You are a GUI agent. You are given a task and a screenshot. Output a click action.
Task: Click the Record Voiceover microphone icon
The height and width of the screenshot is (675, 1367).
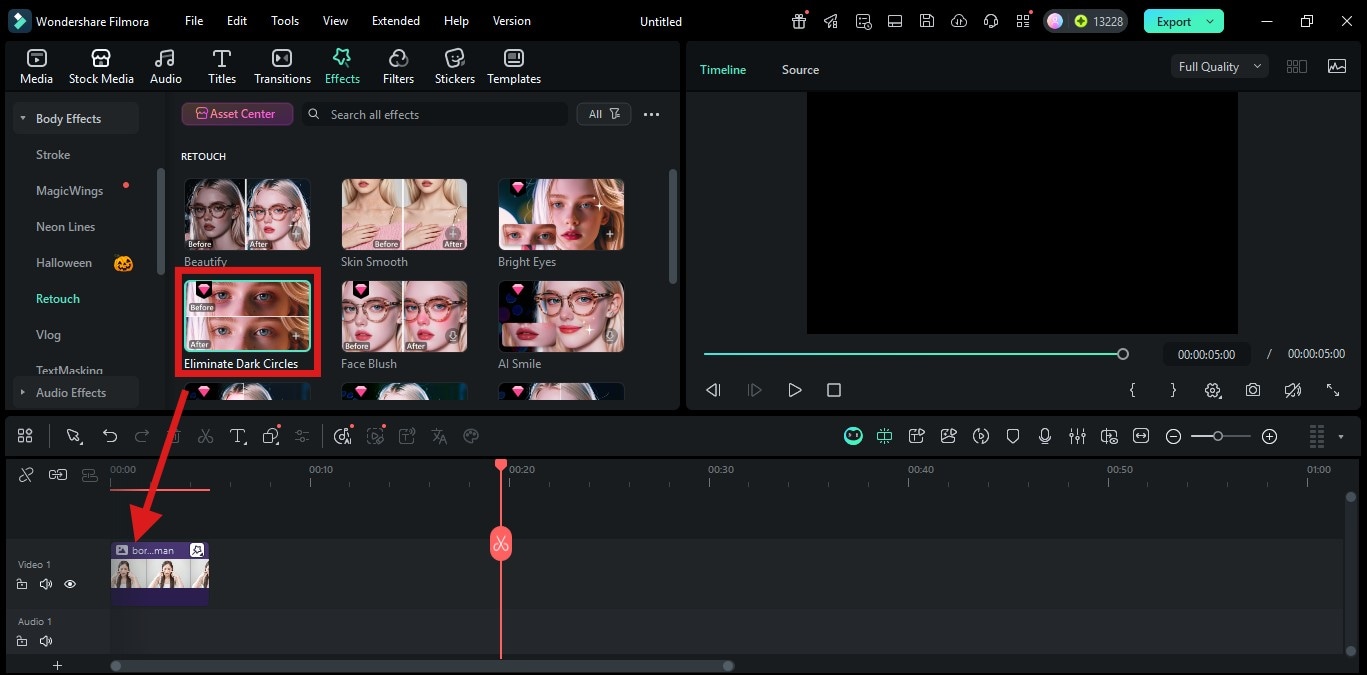1045,436
